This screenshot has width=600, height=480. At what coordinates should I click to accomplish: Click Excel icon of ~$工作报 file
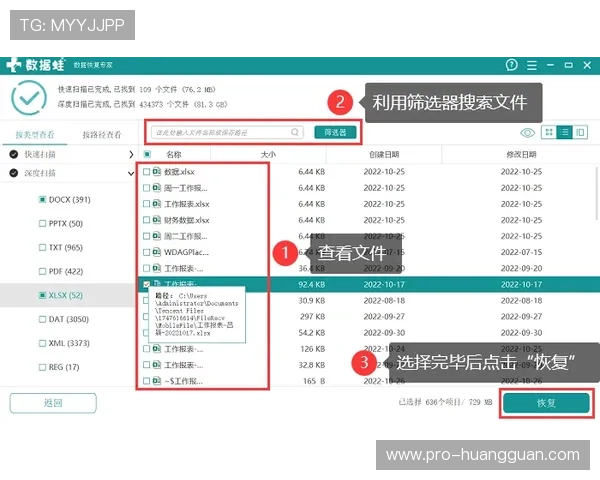[157, 381]
